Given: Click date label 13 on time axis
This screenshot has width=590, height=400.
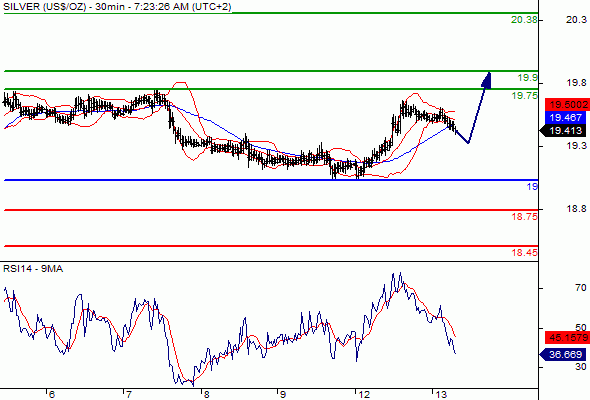Looking at the screenshot, I should [x=441, y=395].
